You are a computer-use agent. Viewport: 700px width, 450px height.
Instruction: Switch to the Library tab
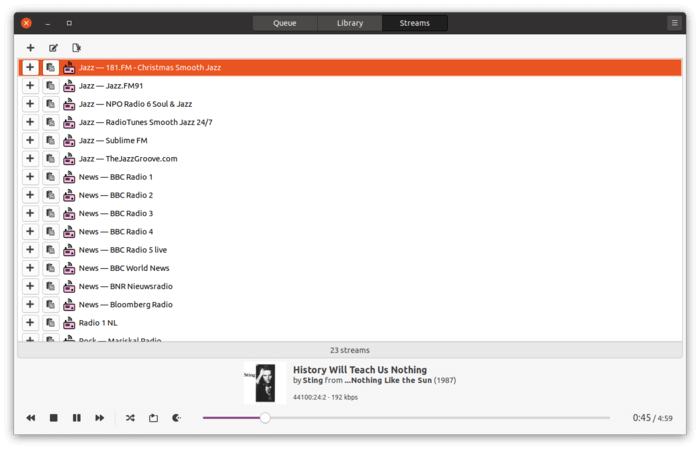[x=349, y=23]
